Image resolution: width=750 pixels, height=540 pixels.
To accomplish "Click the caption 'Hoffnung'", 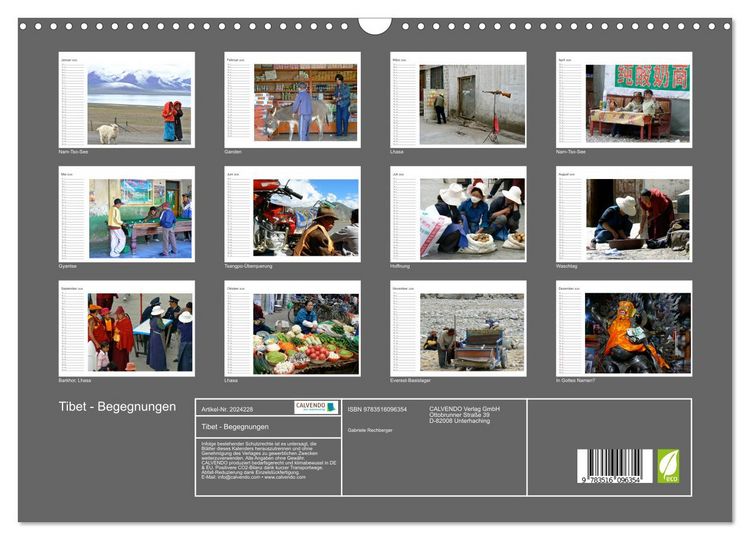I will tap(400, 266).
